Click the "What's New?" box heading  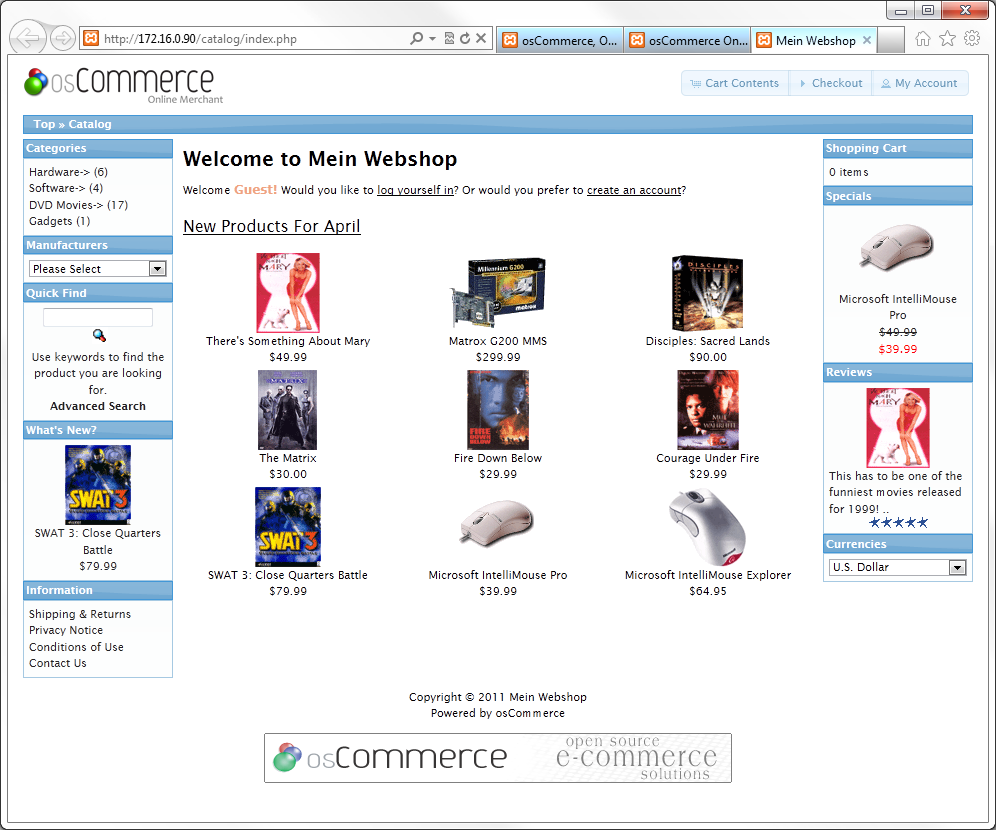coord(98,430)
